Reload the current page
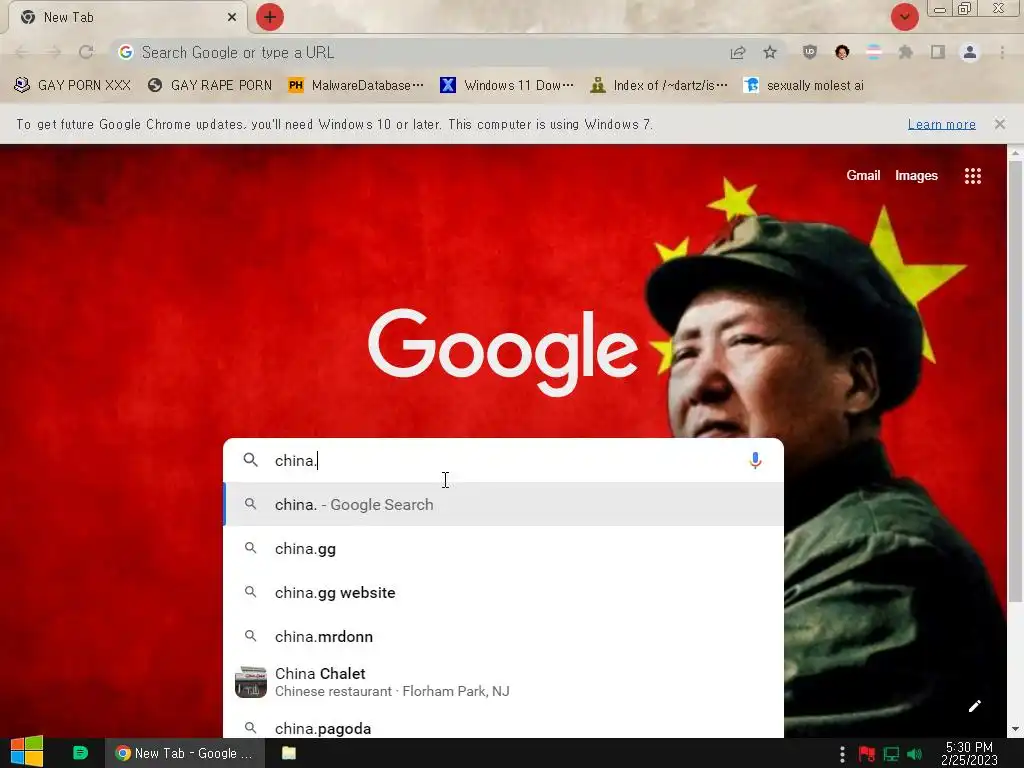This screenshot has width=1024, height=768. [x=86, y=52]
